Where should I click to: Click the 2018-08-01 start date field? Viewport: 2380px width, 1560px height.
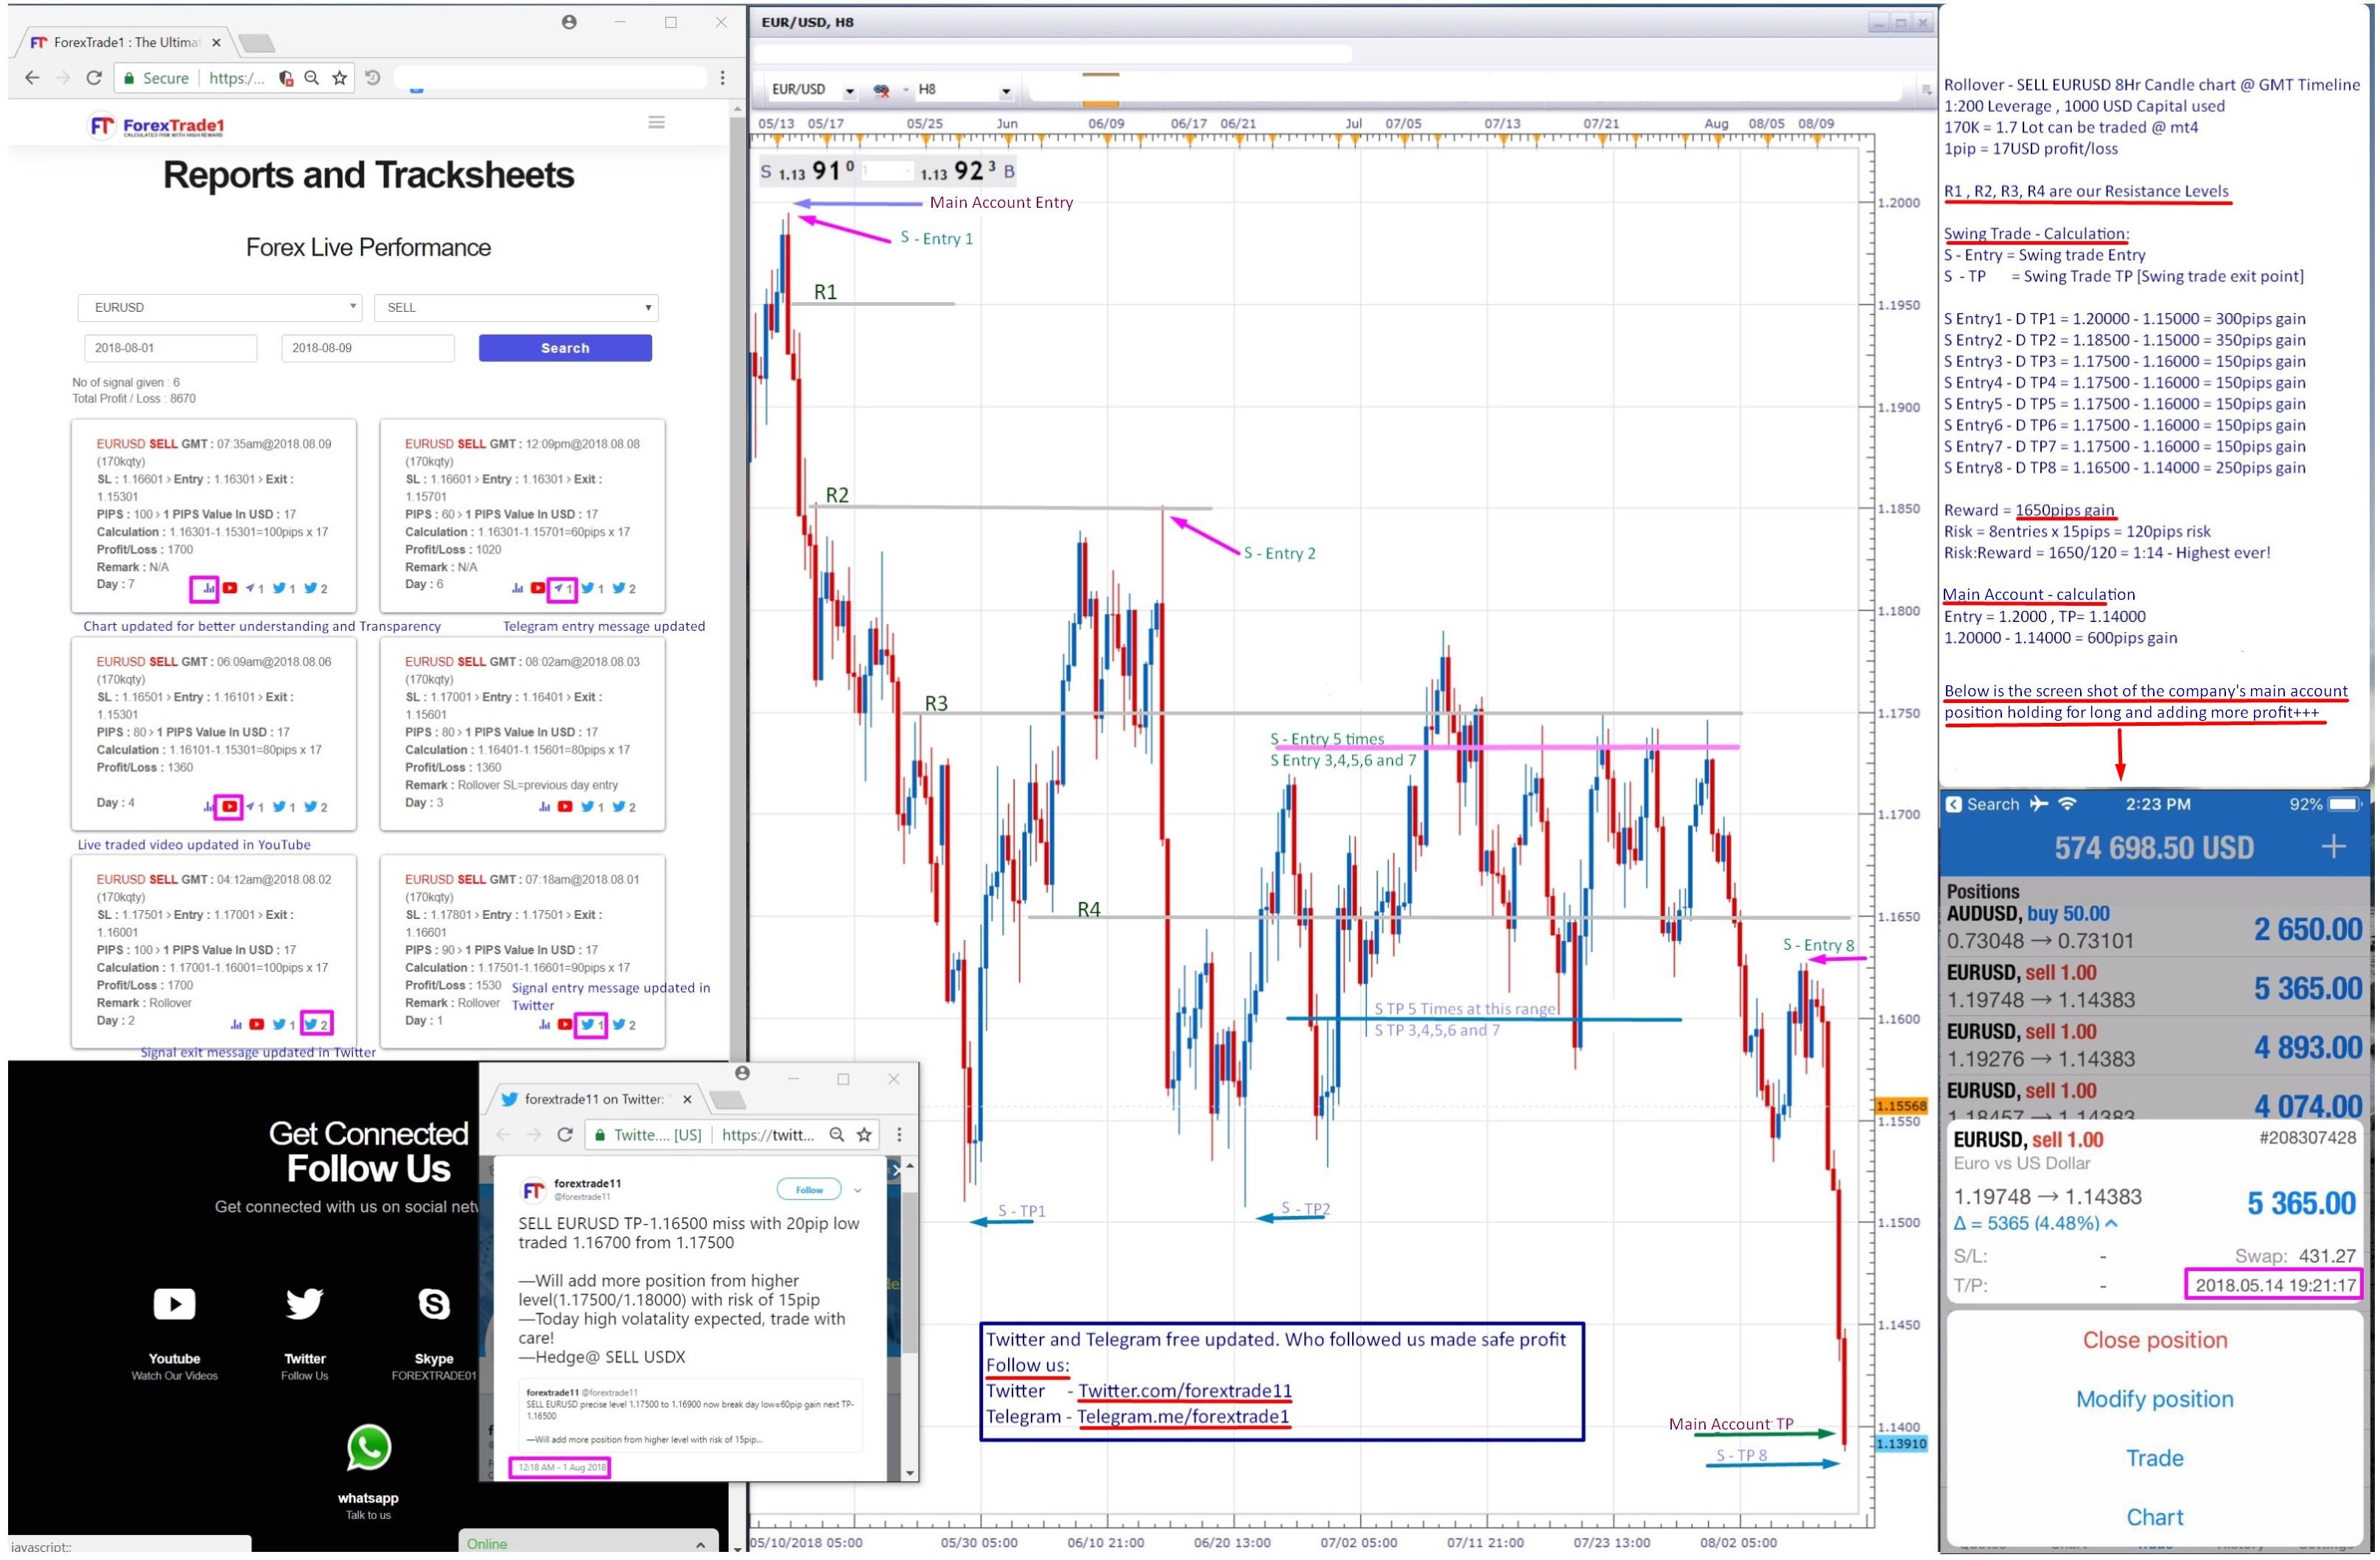pos(171,348)
